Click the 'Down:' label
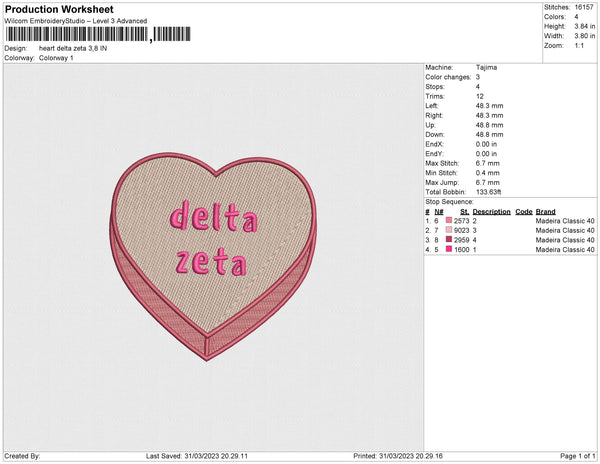 (x=435, y=135)
